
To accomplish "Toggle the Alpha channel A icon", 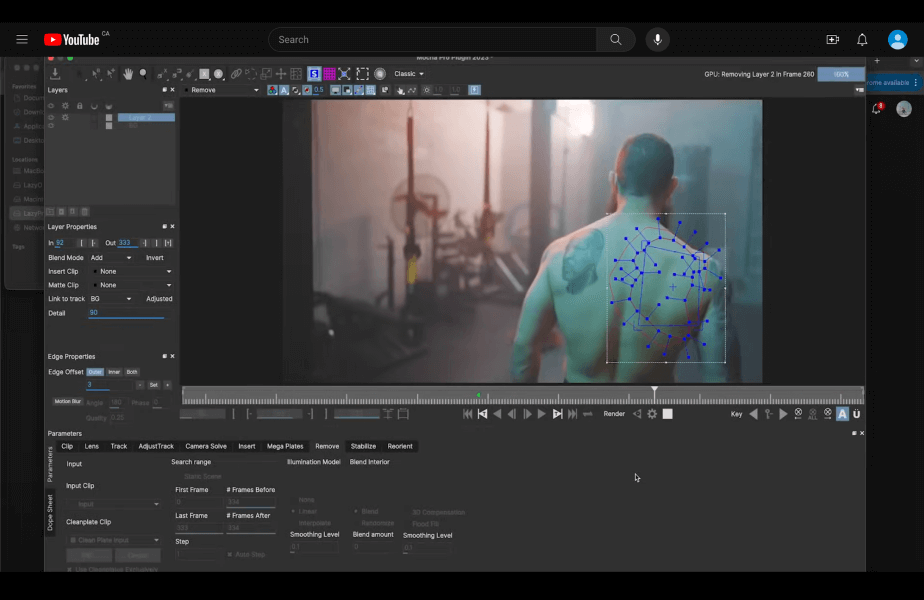I will 284,90.
